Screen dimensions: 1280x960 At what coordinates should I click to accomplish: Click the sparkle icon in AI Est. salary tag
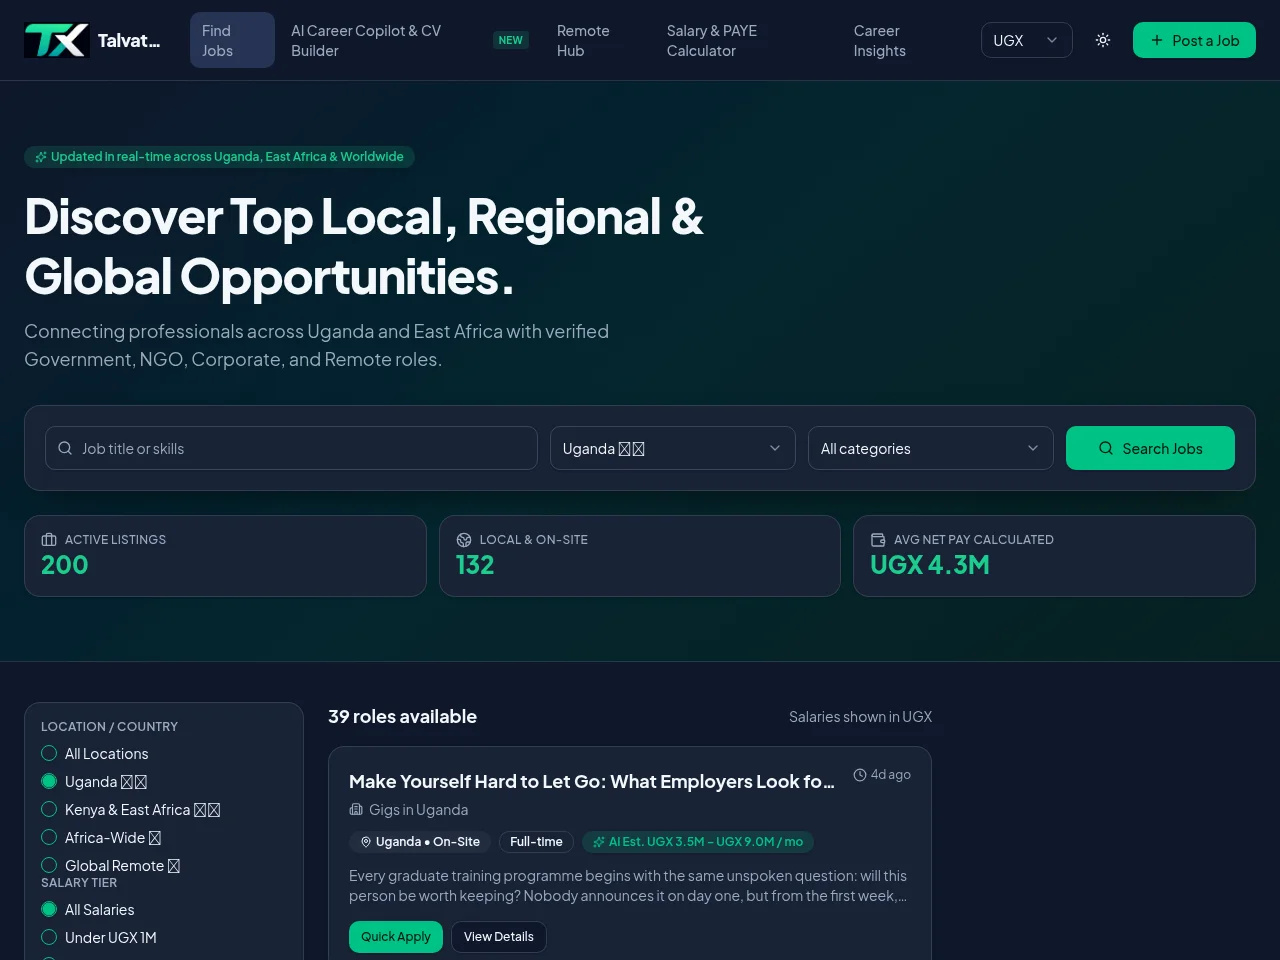click(599, 842)
